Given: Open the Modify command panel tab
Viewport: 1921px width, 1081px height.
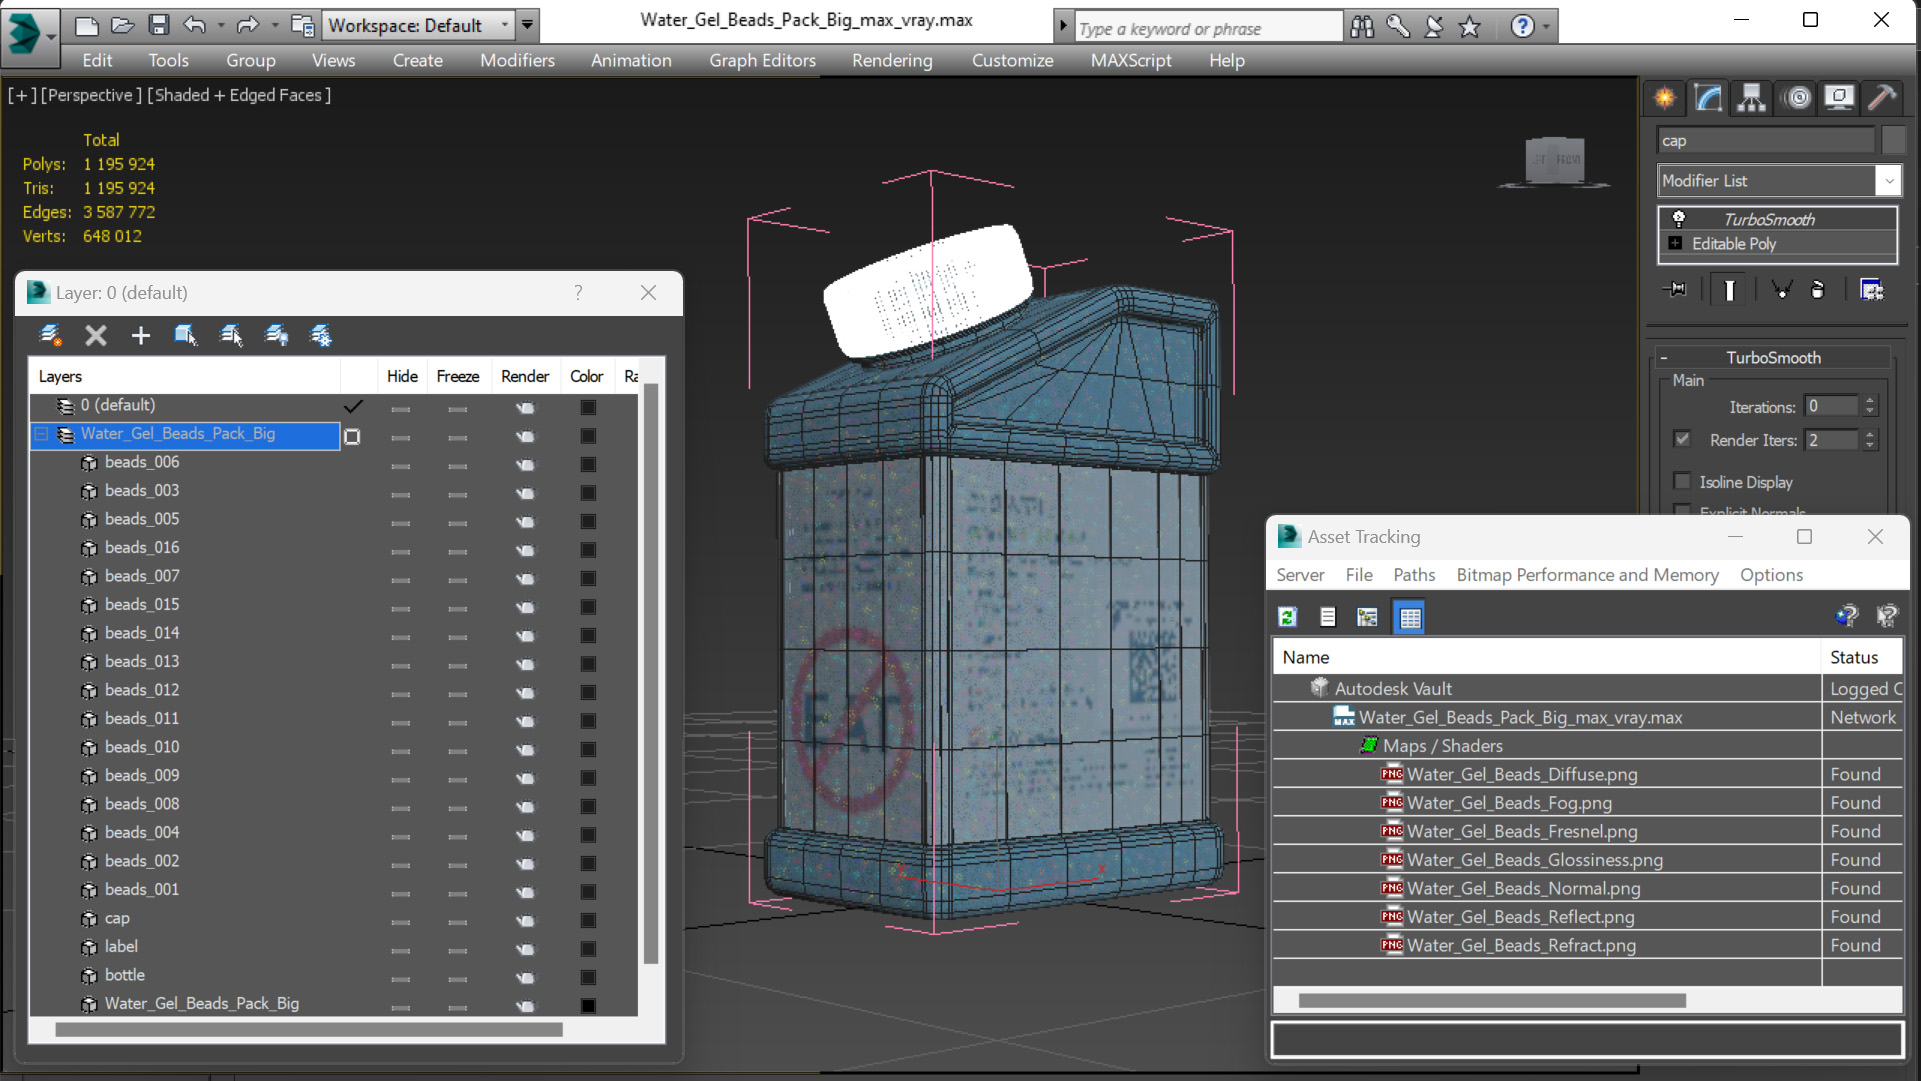Looking at the screenshot, I should pyautogui.click(x=1708, y=97).
